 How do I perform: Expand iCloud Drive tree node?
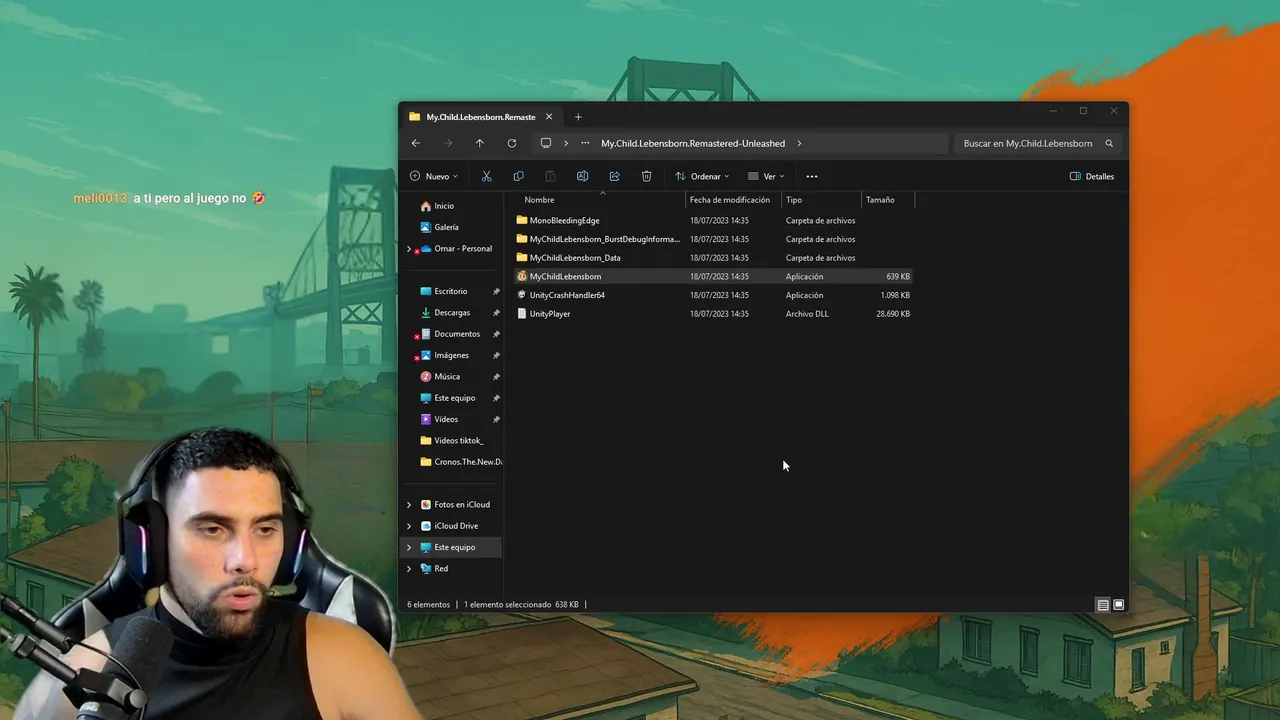tap(409, 526)
